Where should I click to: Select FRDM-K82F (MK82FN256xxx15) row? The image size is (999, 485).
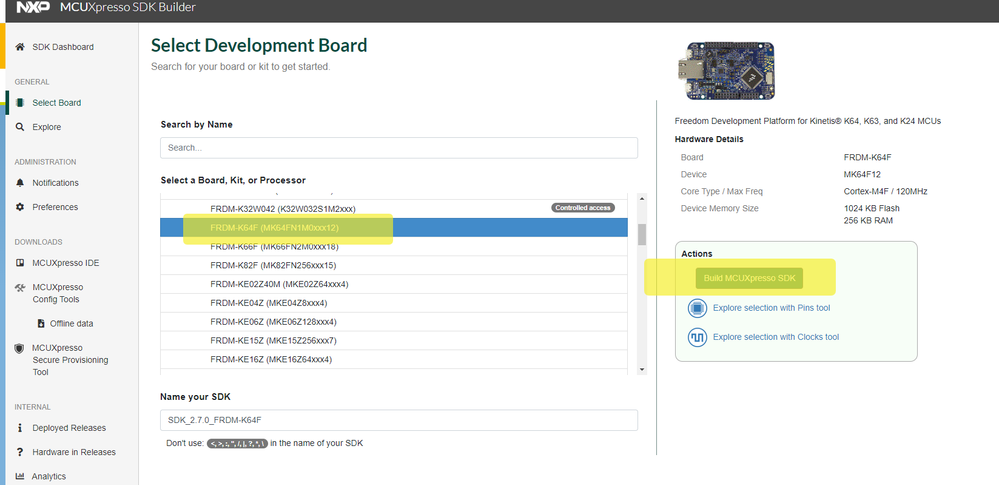[x=394, y=265]
